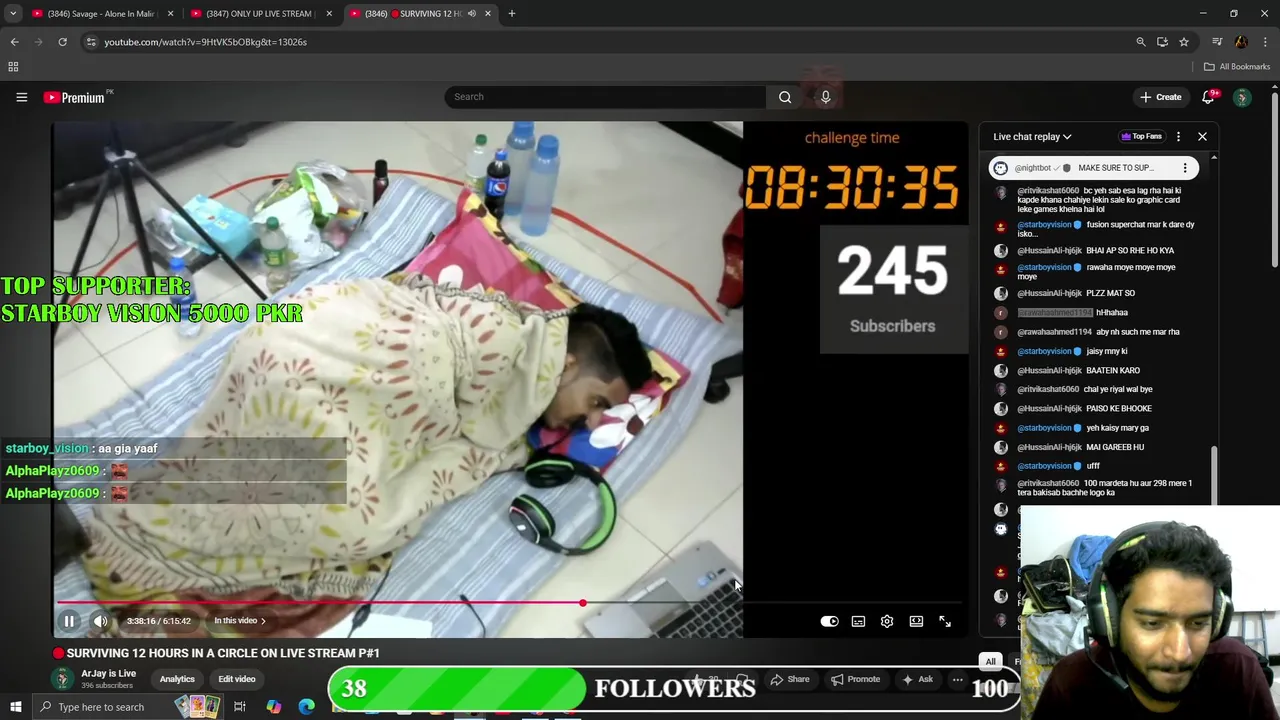Open options for pinned nightbot message
The image size is (1280, 720).
[1185, 168]
